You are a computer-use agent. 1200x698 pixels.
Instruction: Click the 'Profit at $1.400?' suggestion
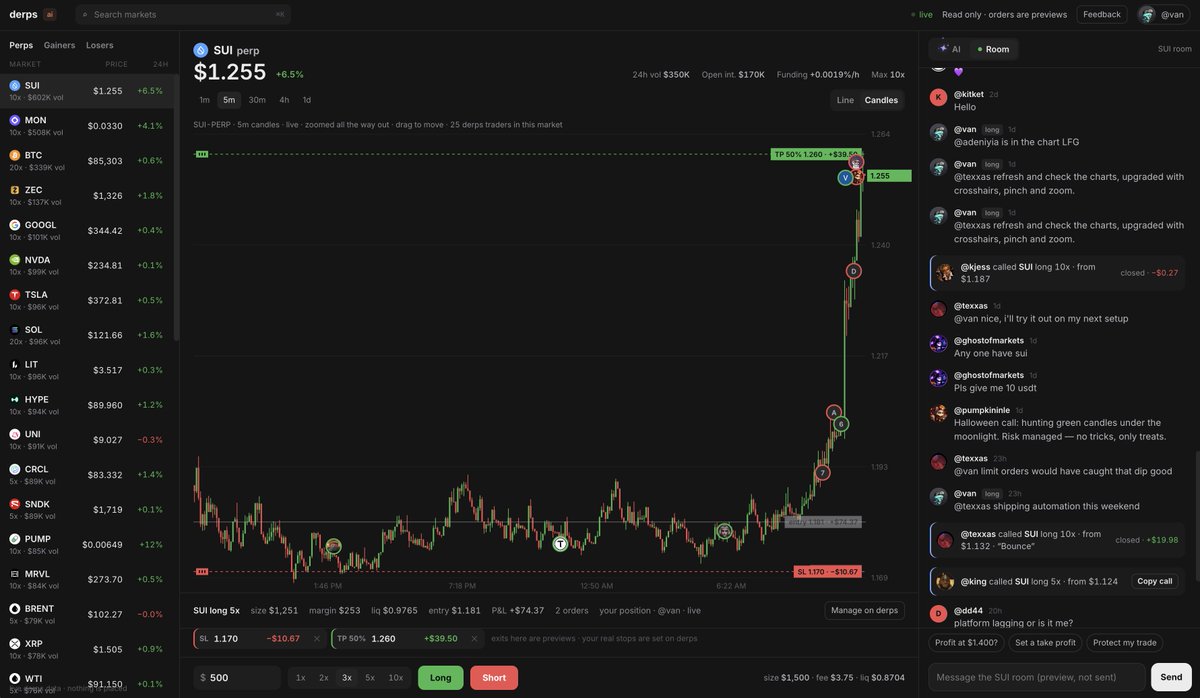point(966,643)
